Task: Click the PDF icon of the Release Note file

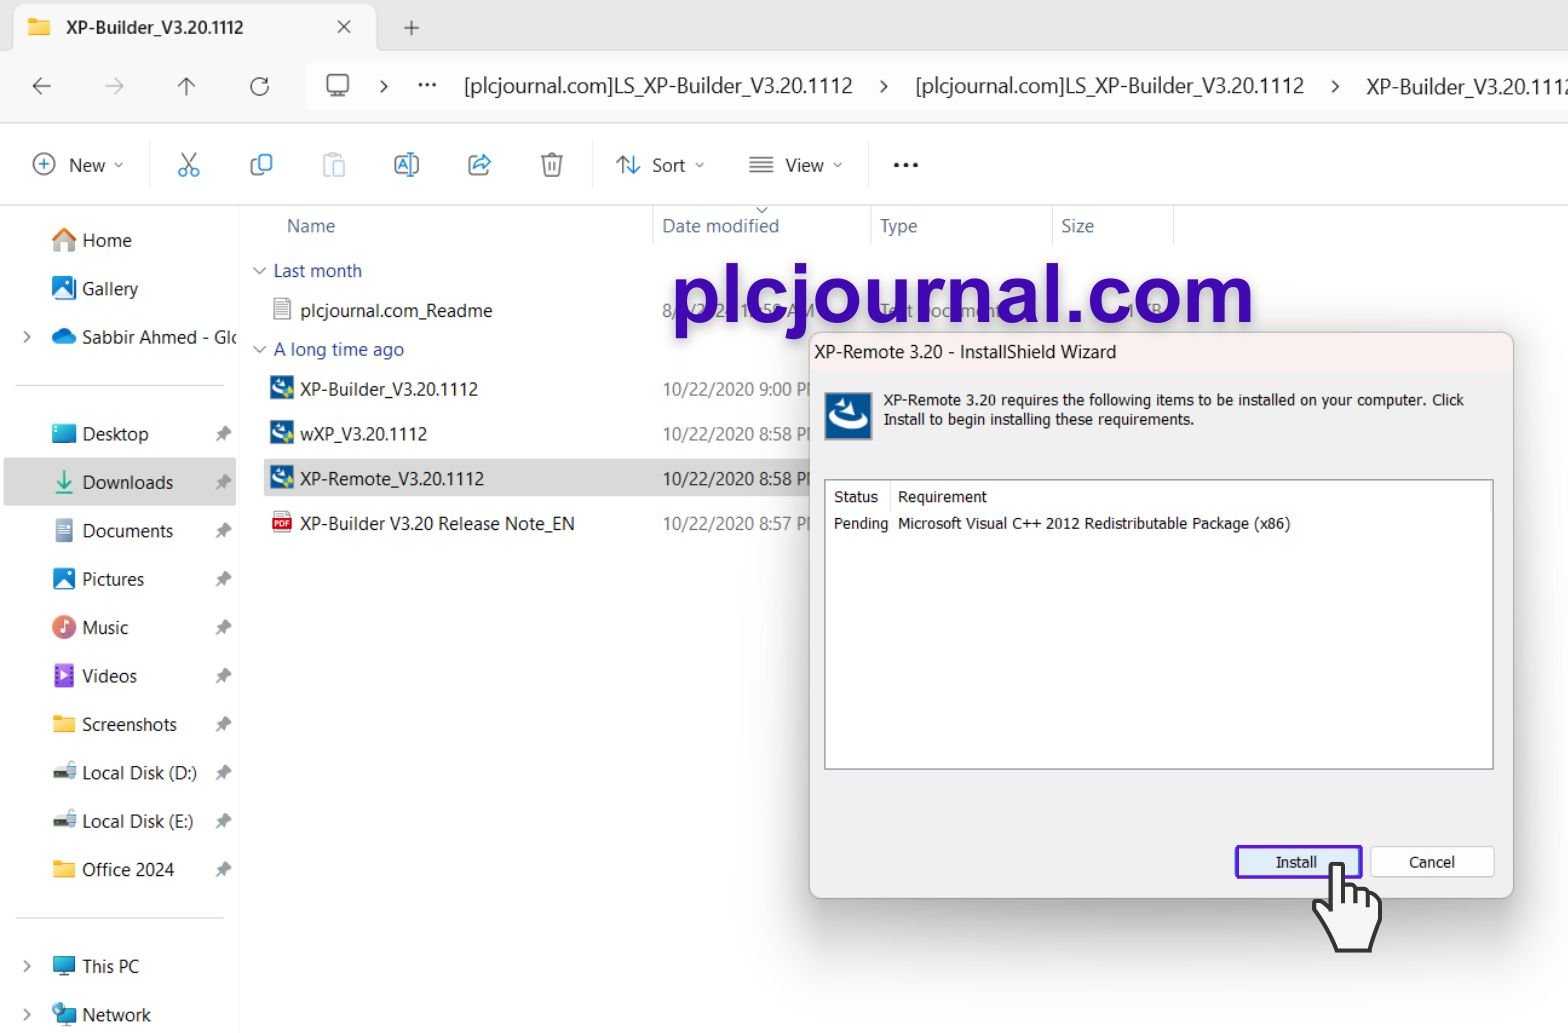Action: (x=282, y=523)
